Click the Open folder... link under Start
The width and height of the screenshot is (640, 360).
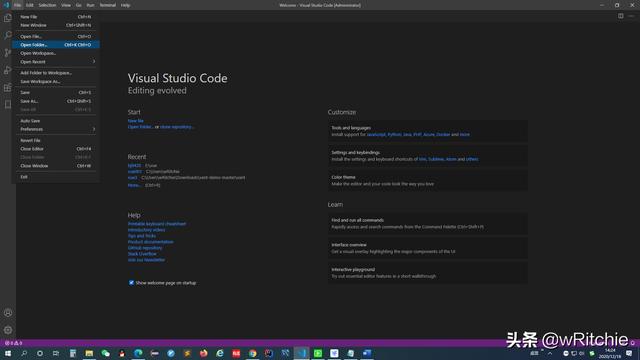pos(140,127)
